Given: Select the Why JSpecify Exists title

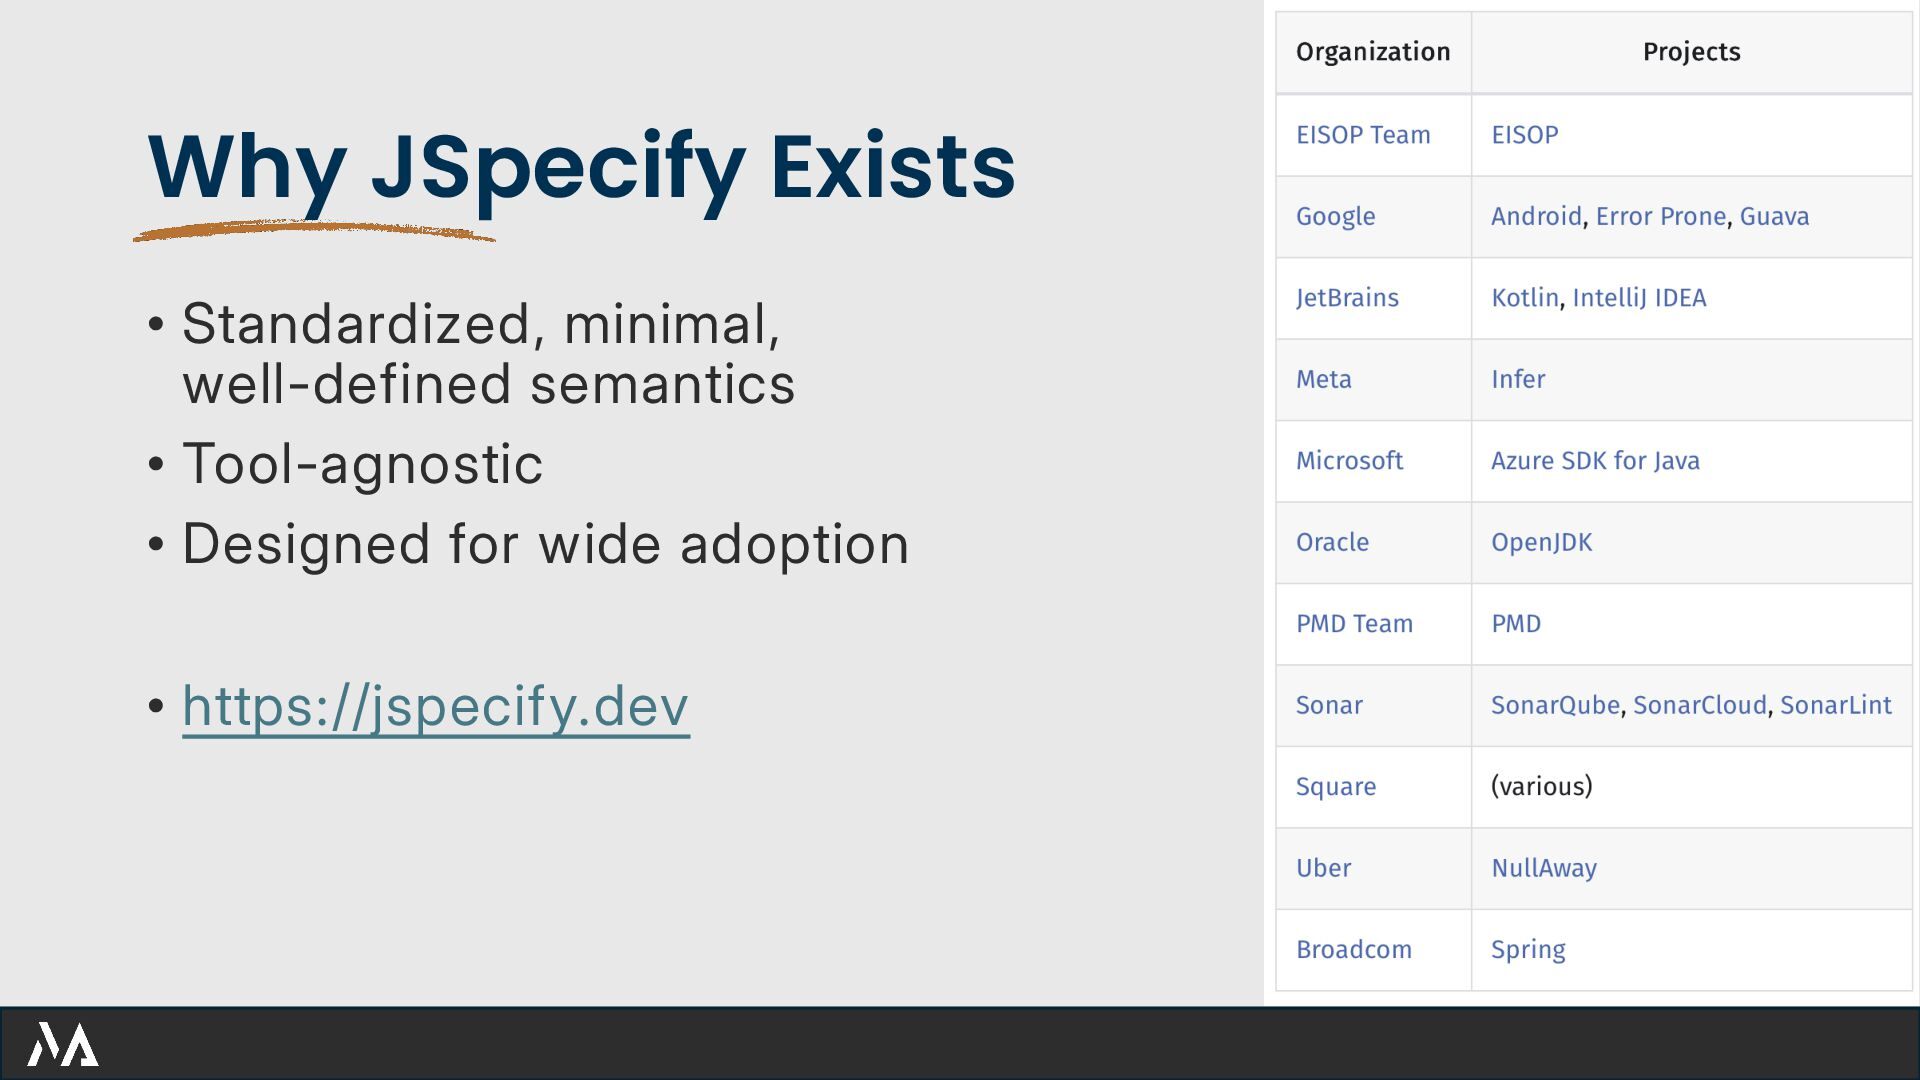Looking at the screenshot, I should (581, 166).
